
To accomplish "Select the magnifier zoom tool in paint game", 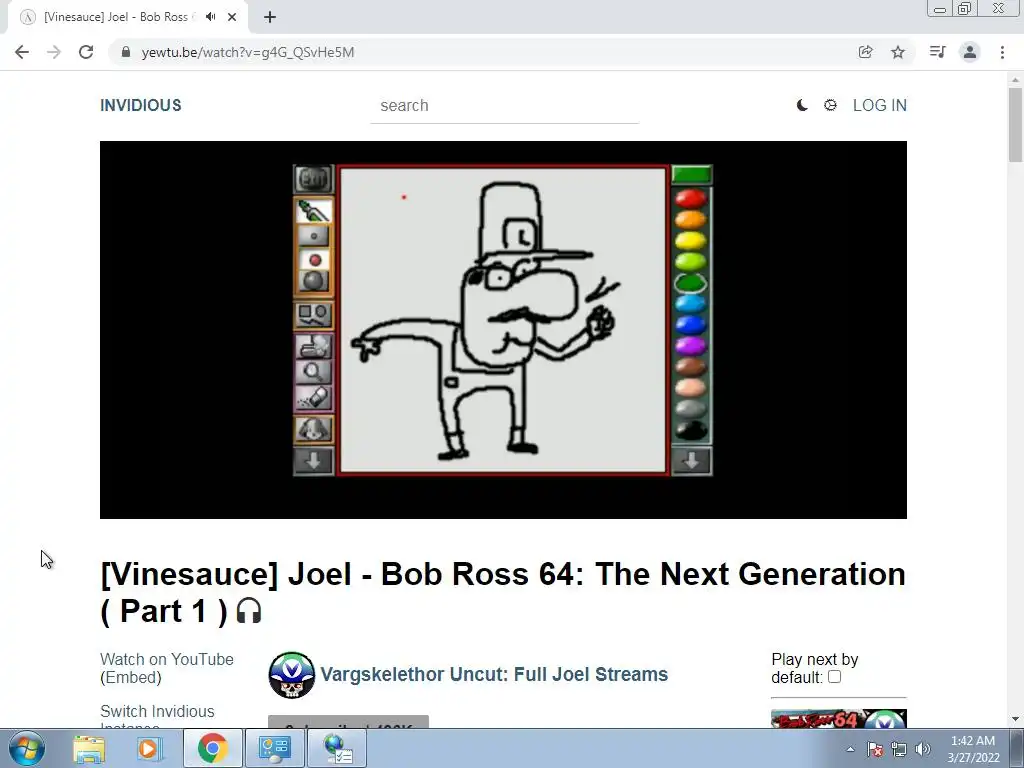I will coord(313,372).
